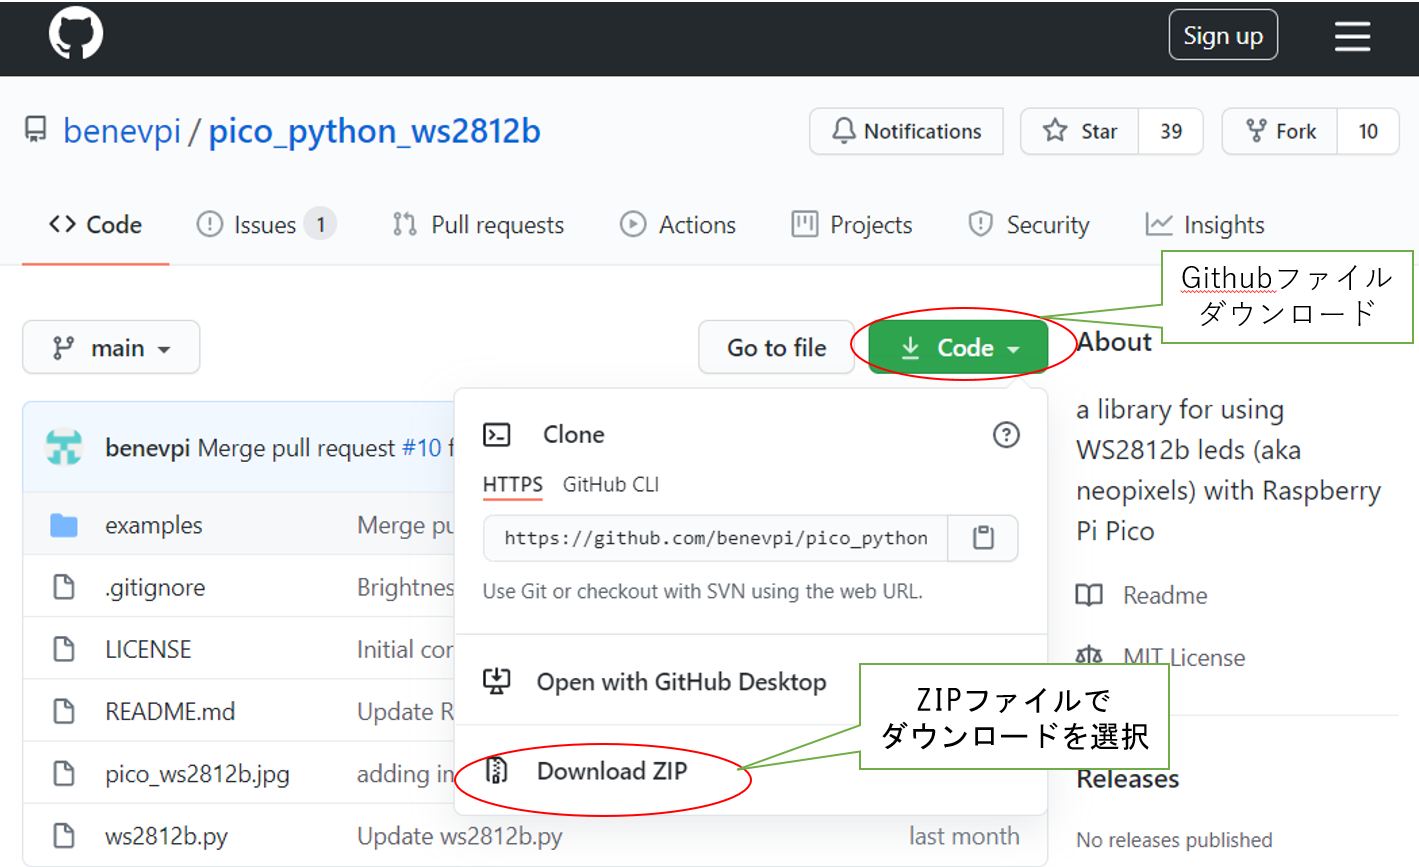Click the GitHub Octocat logo

tap(76, 34)
